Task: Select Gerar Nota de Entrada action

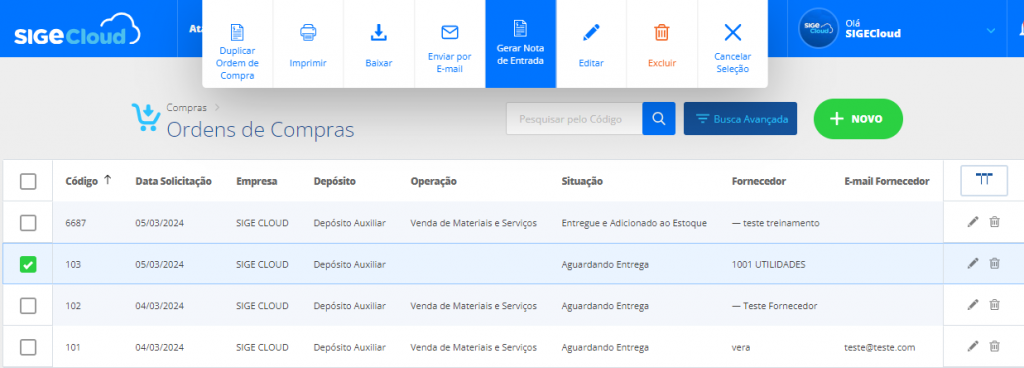Action: point(520,44)
